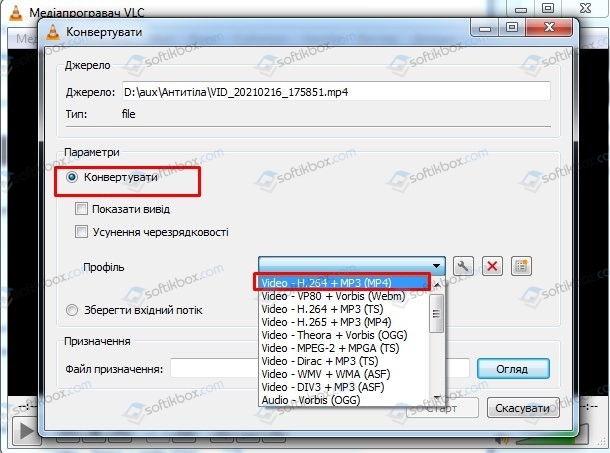Click the Огляд browse button
Image resolution: width=610 pixels, height=453 pixels.
513,369
